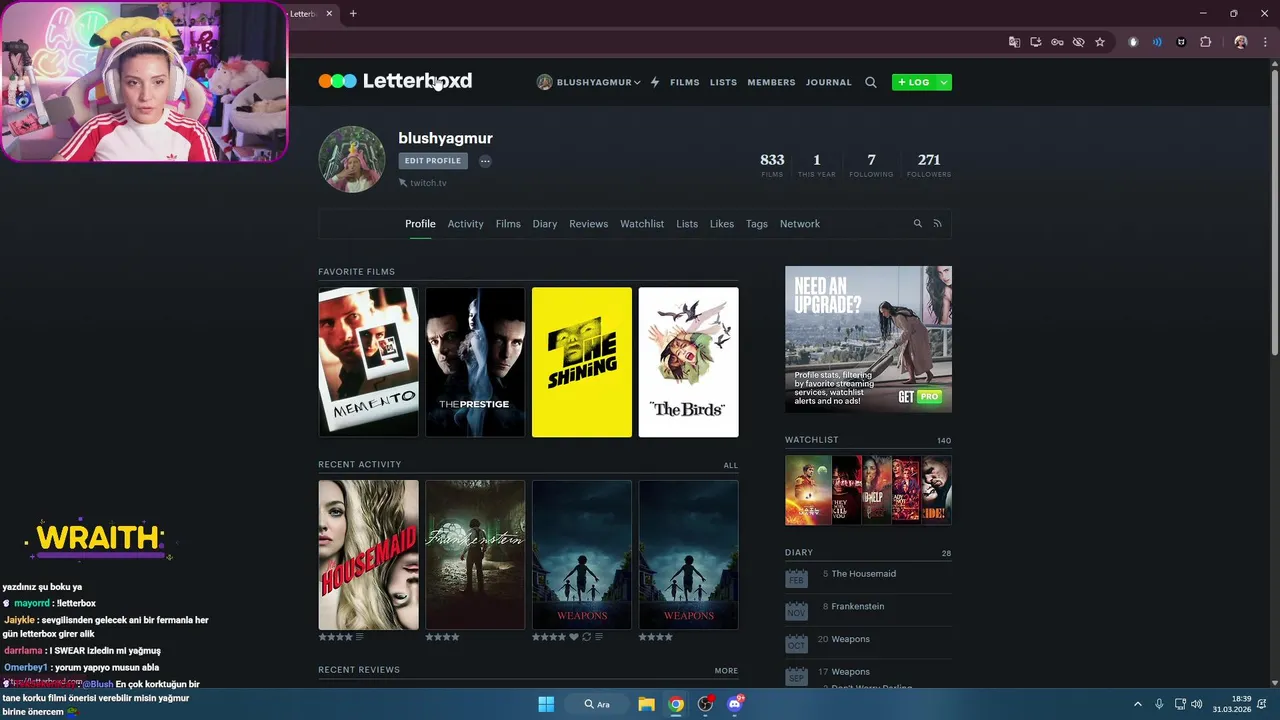Switch to the Diary profile tab
This screenshot has height=720, width=1280.
tap(545, 224)
